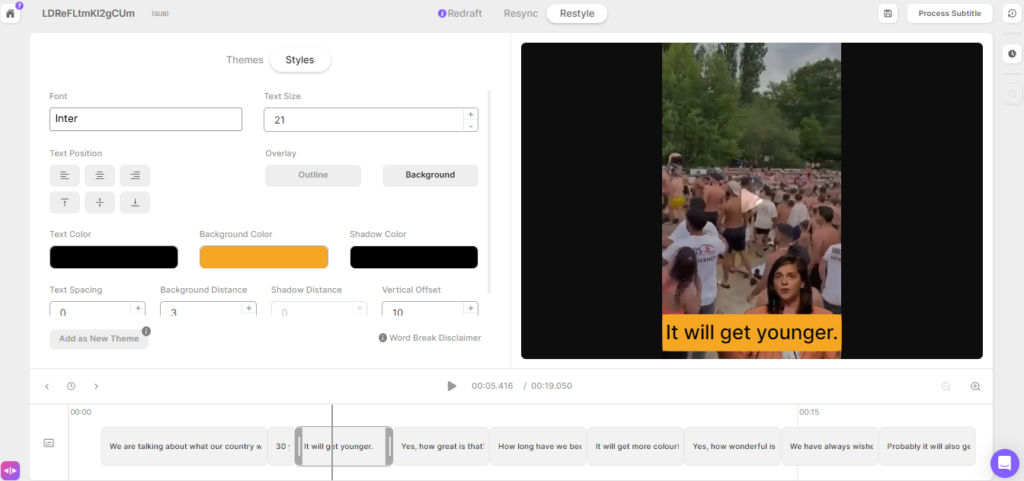Screen dimensions: 1024x481
Task: Align subtitle text center
Action: pos(100,175)
